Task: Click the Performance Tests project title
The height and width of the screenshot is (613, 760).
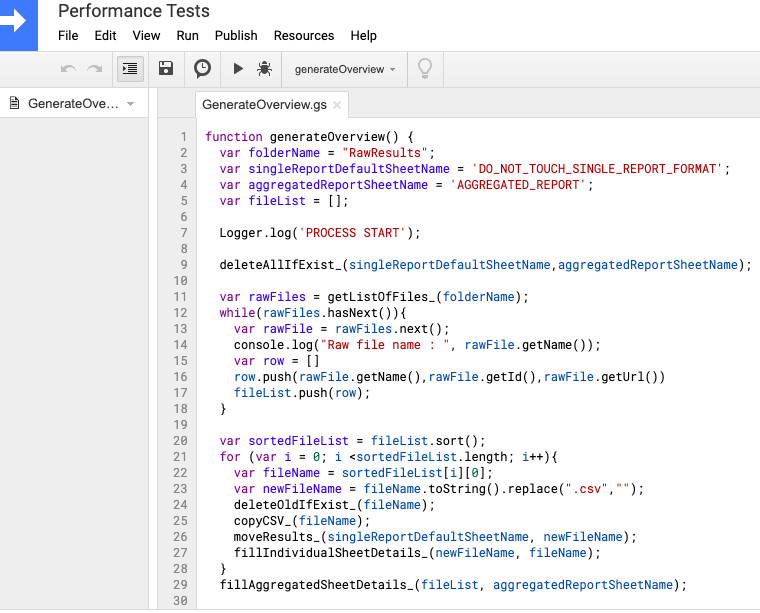Action: (x=134, y=11)
